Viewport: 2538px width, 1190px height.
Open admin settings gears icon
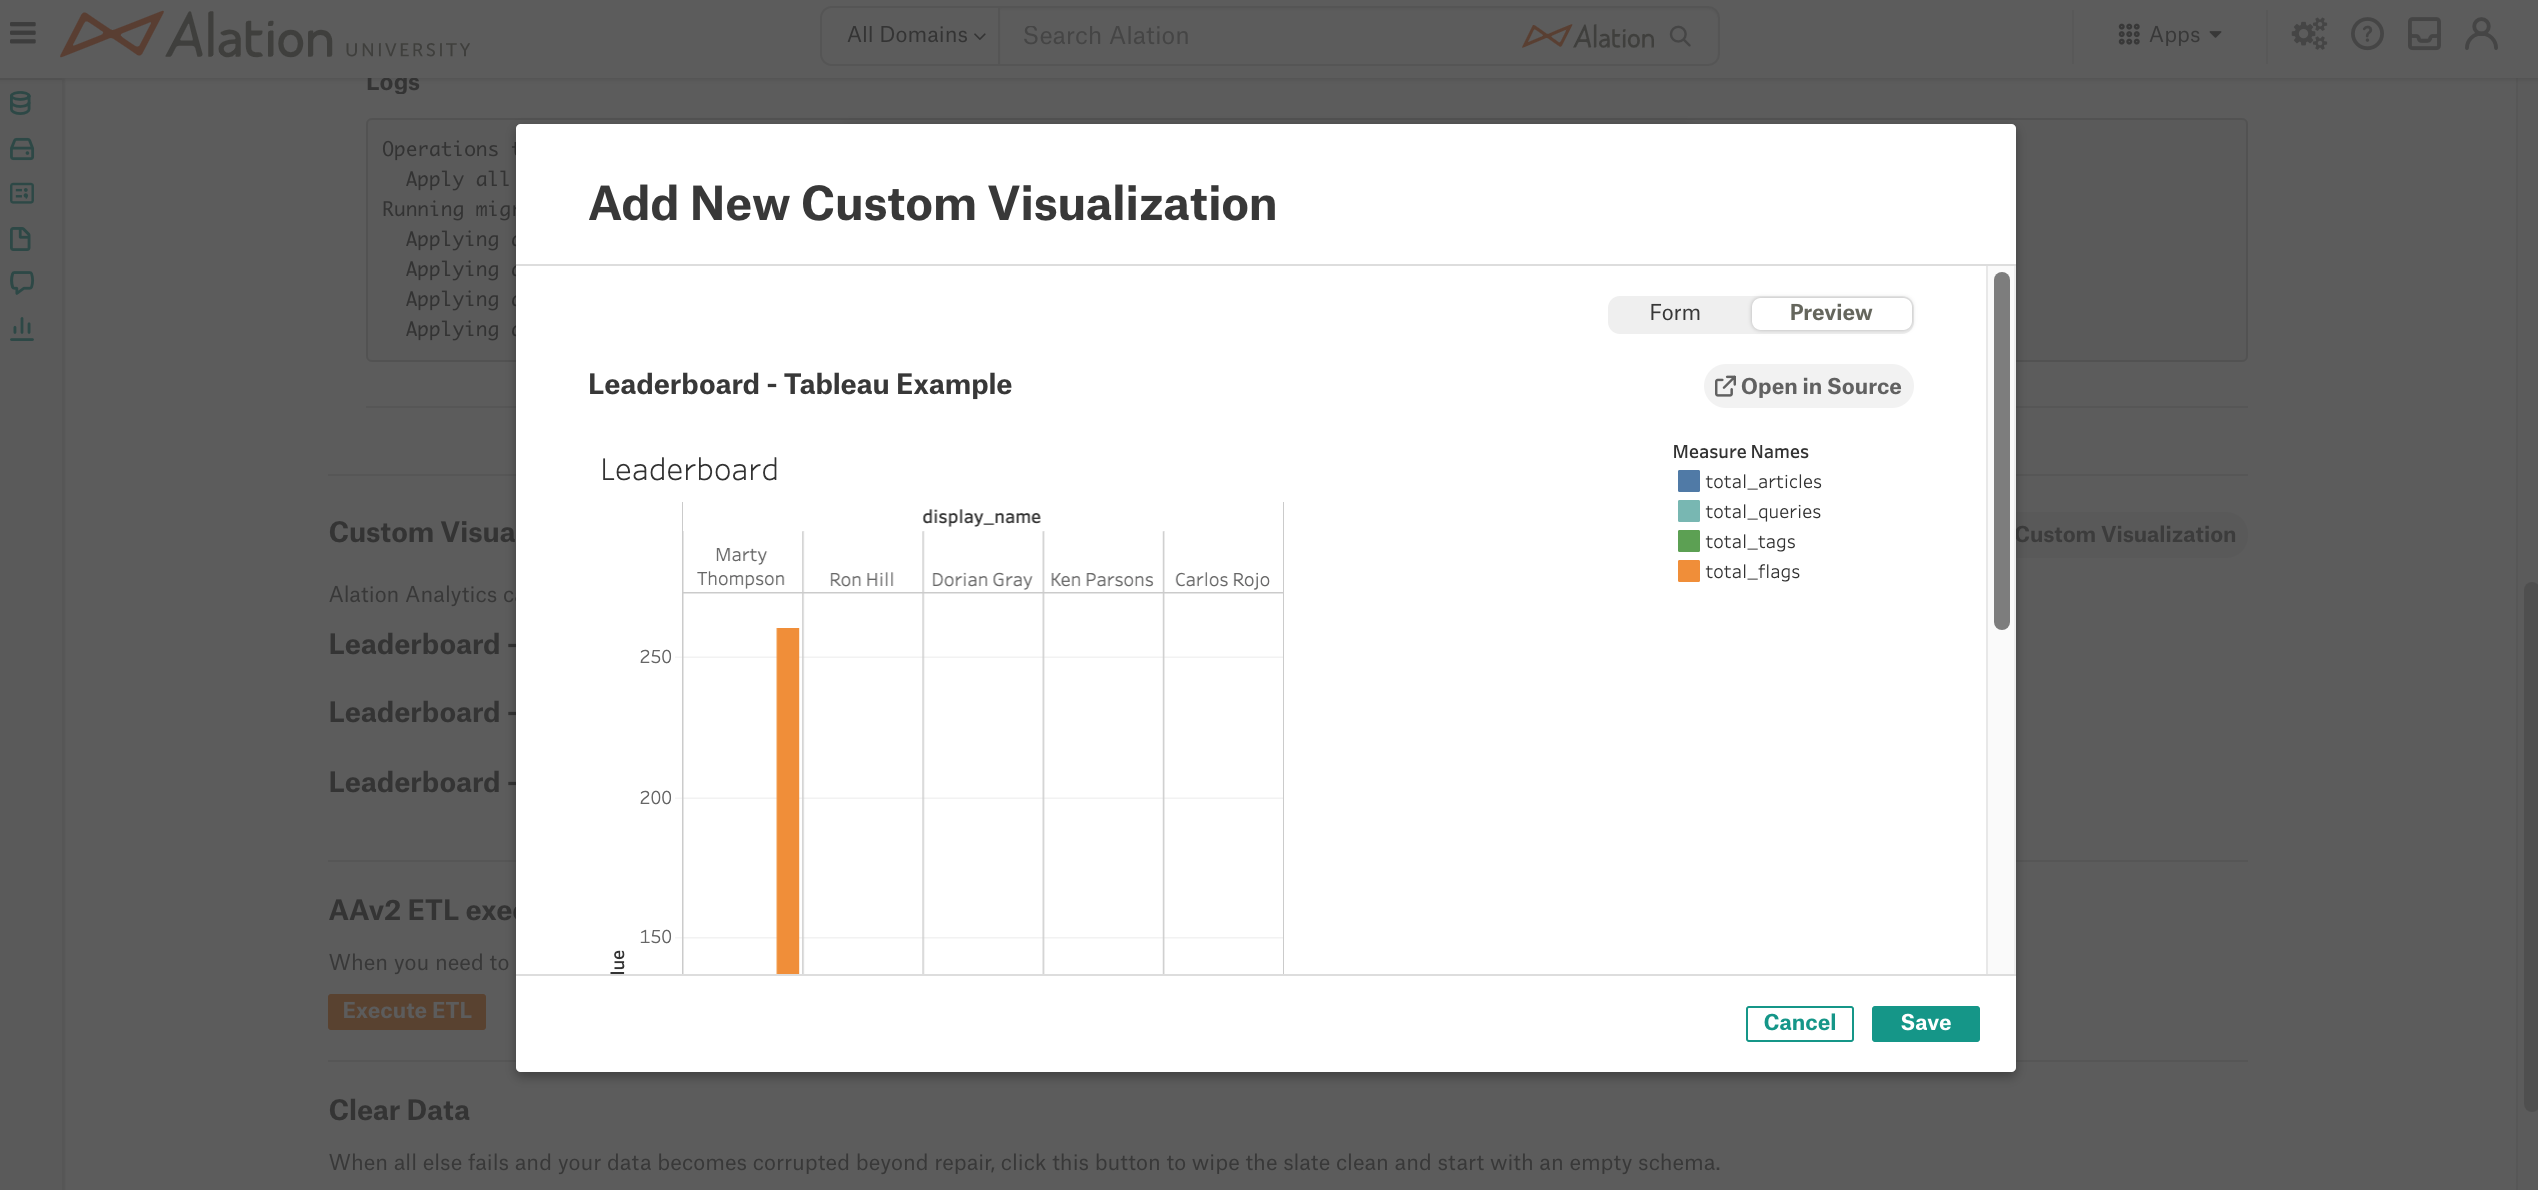(x=2309, y=35)
